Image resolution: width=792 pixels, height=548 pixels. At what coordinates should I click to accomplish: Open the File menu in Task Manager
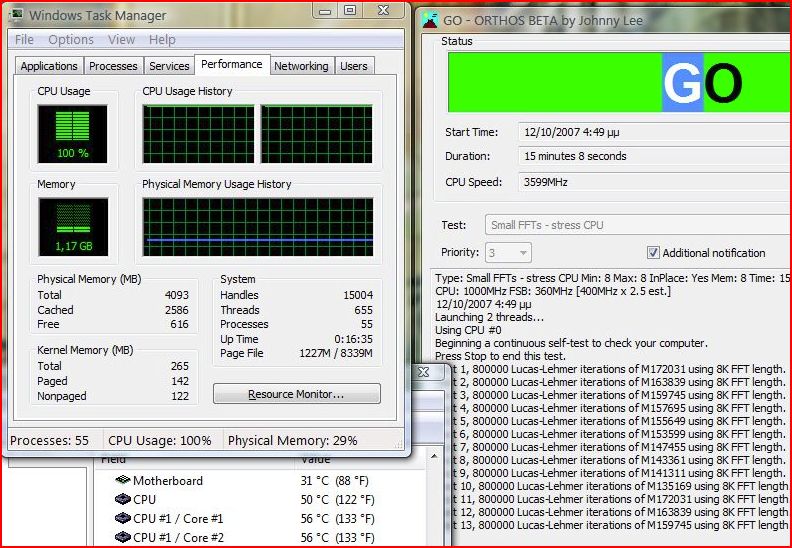pyautogui.click(x=24, y=39)
